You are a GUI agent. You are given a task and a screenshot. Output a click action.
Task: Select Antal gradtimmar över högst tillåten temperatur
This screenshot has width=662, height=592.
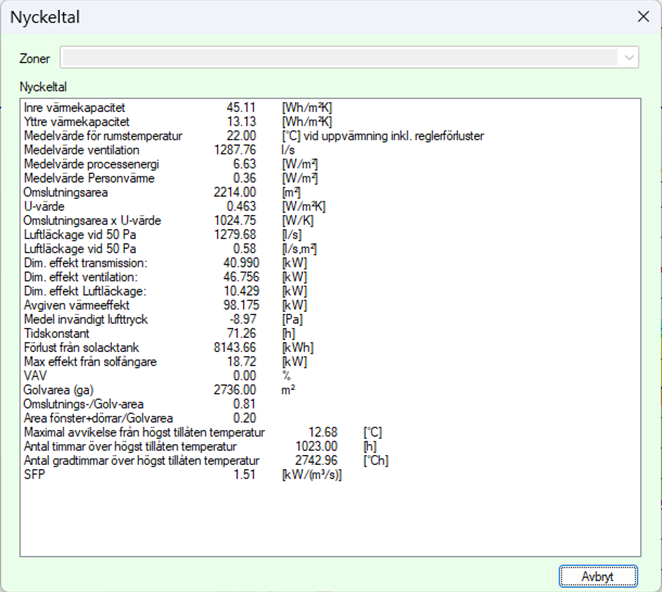point(142,460)
